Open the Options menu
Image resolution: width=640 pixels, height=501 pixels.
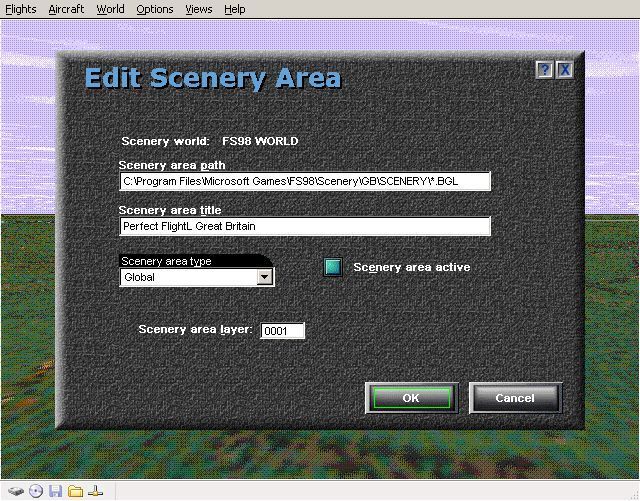(155, 9)
